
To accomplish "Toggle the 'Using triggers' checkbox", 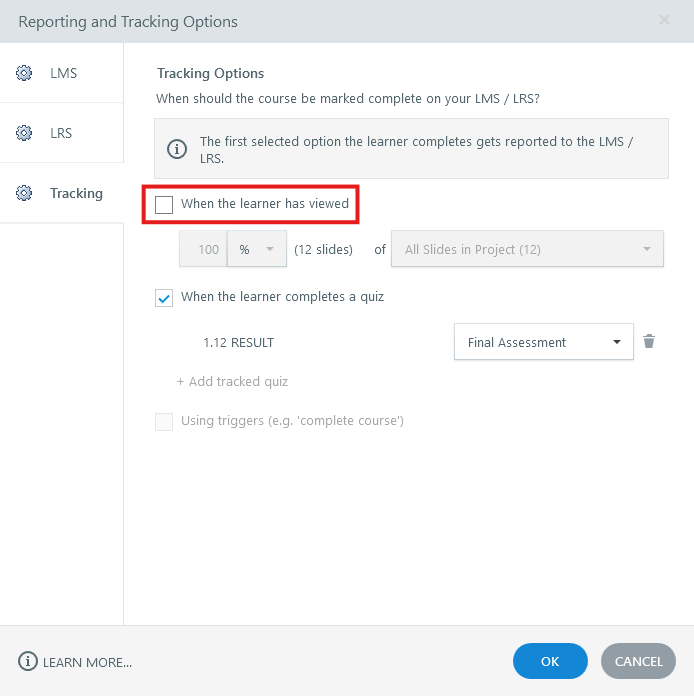I will pos(165,421).
